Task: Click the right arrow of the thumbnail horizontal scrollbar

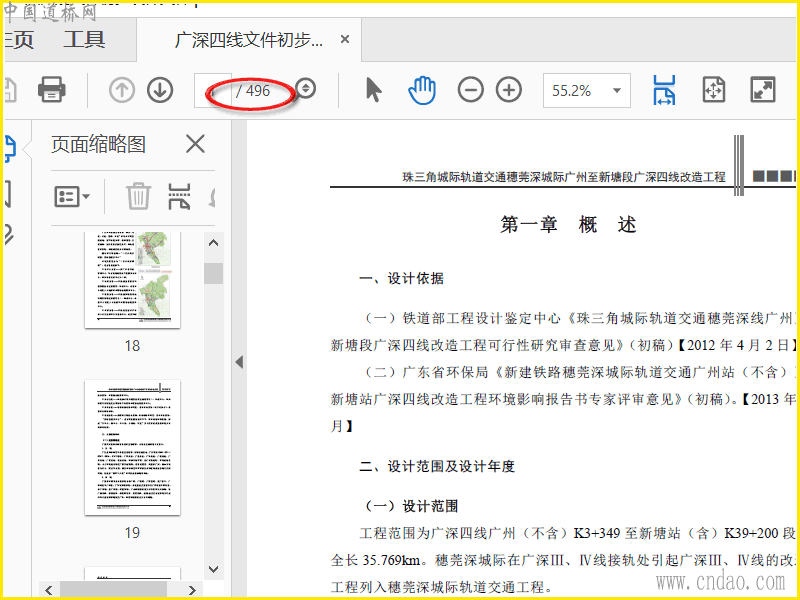Action: coord(192,590)
